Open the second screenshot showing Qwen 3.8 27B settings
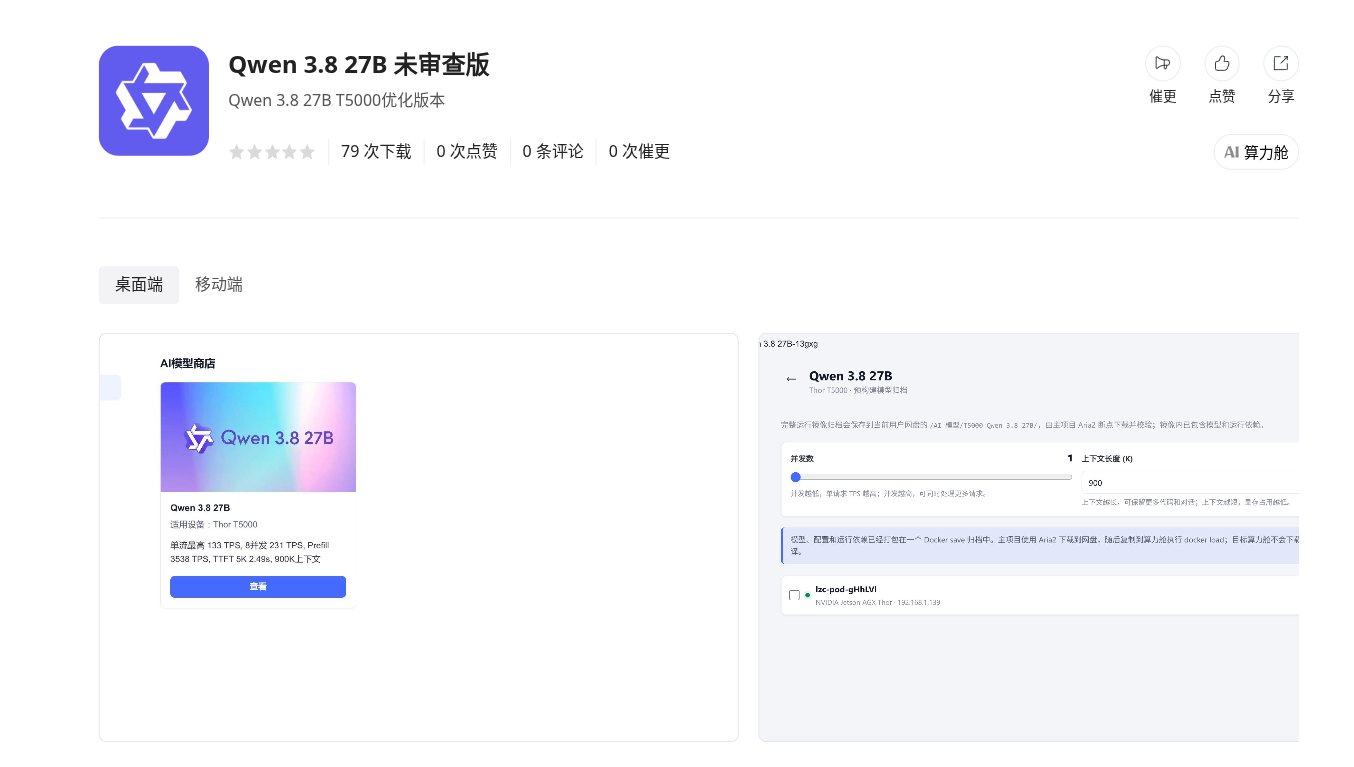Image resolution: width=1354 pixels, height=767 pixels. 1028,537
